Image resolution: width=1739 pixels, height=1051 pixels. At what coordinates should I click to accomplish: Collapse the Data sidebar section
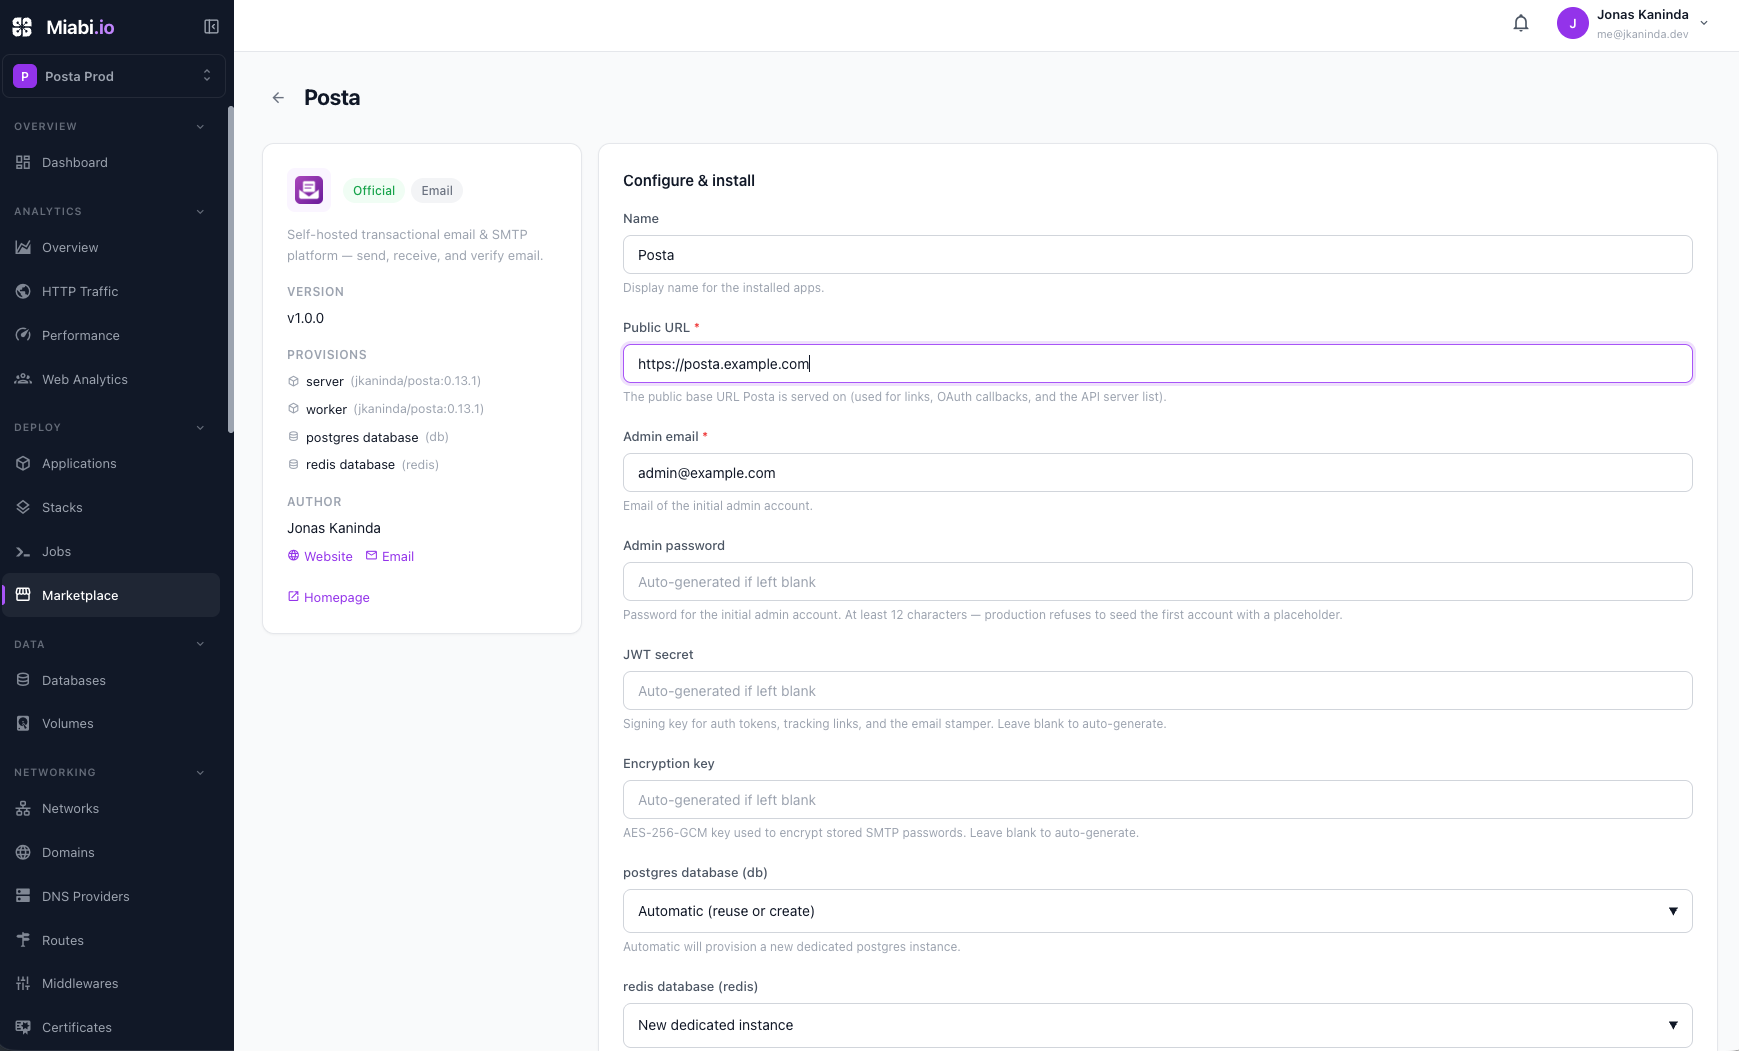200,644
